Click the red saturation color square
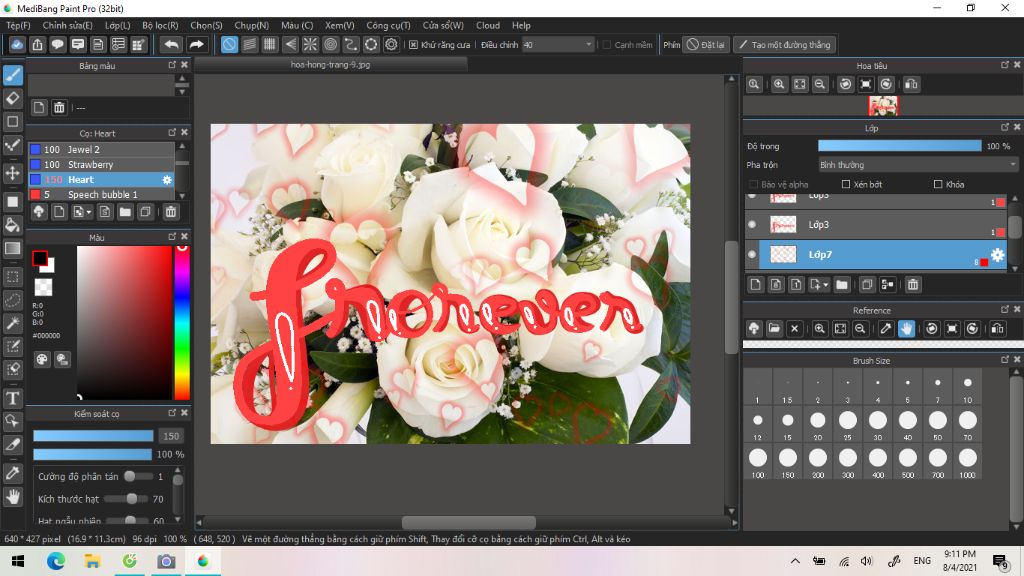The image size is (1024, 576). [124, 323]
